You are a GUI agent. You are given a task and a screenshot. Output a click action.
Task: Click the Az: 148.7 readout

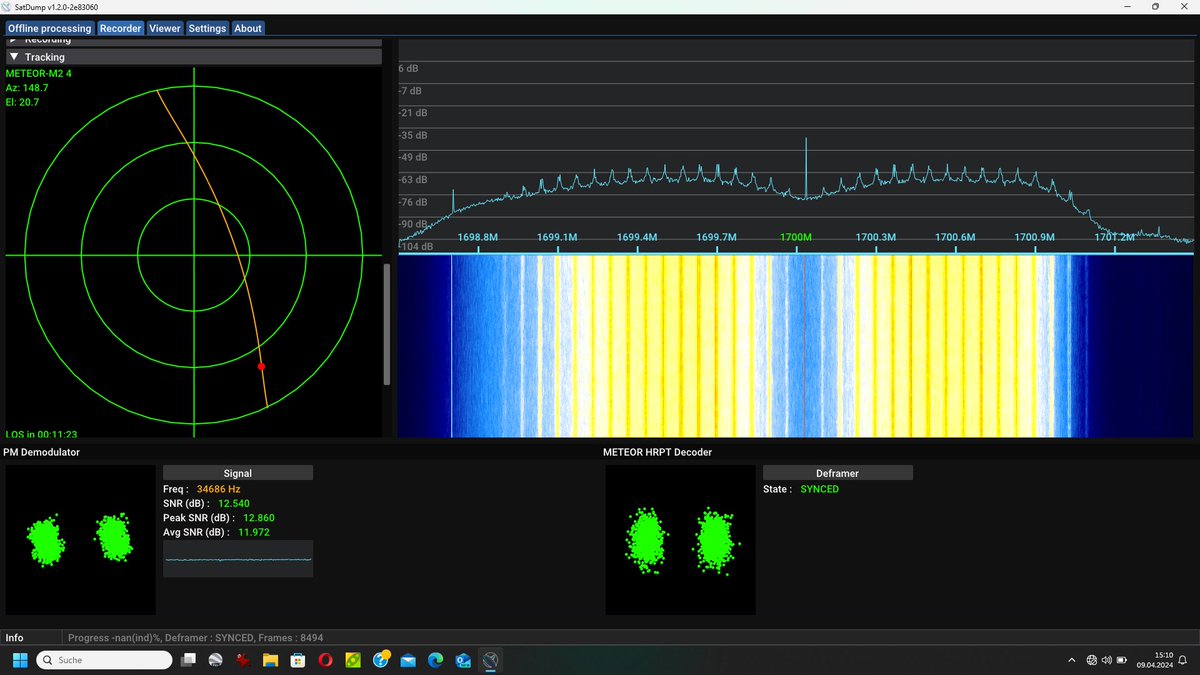tap(27, 88)
